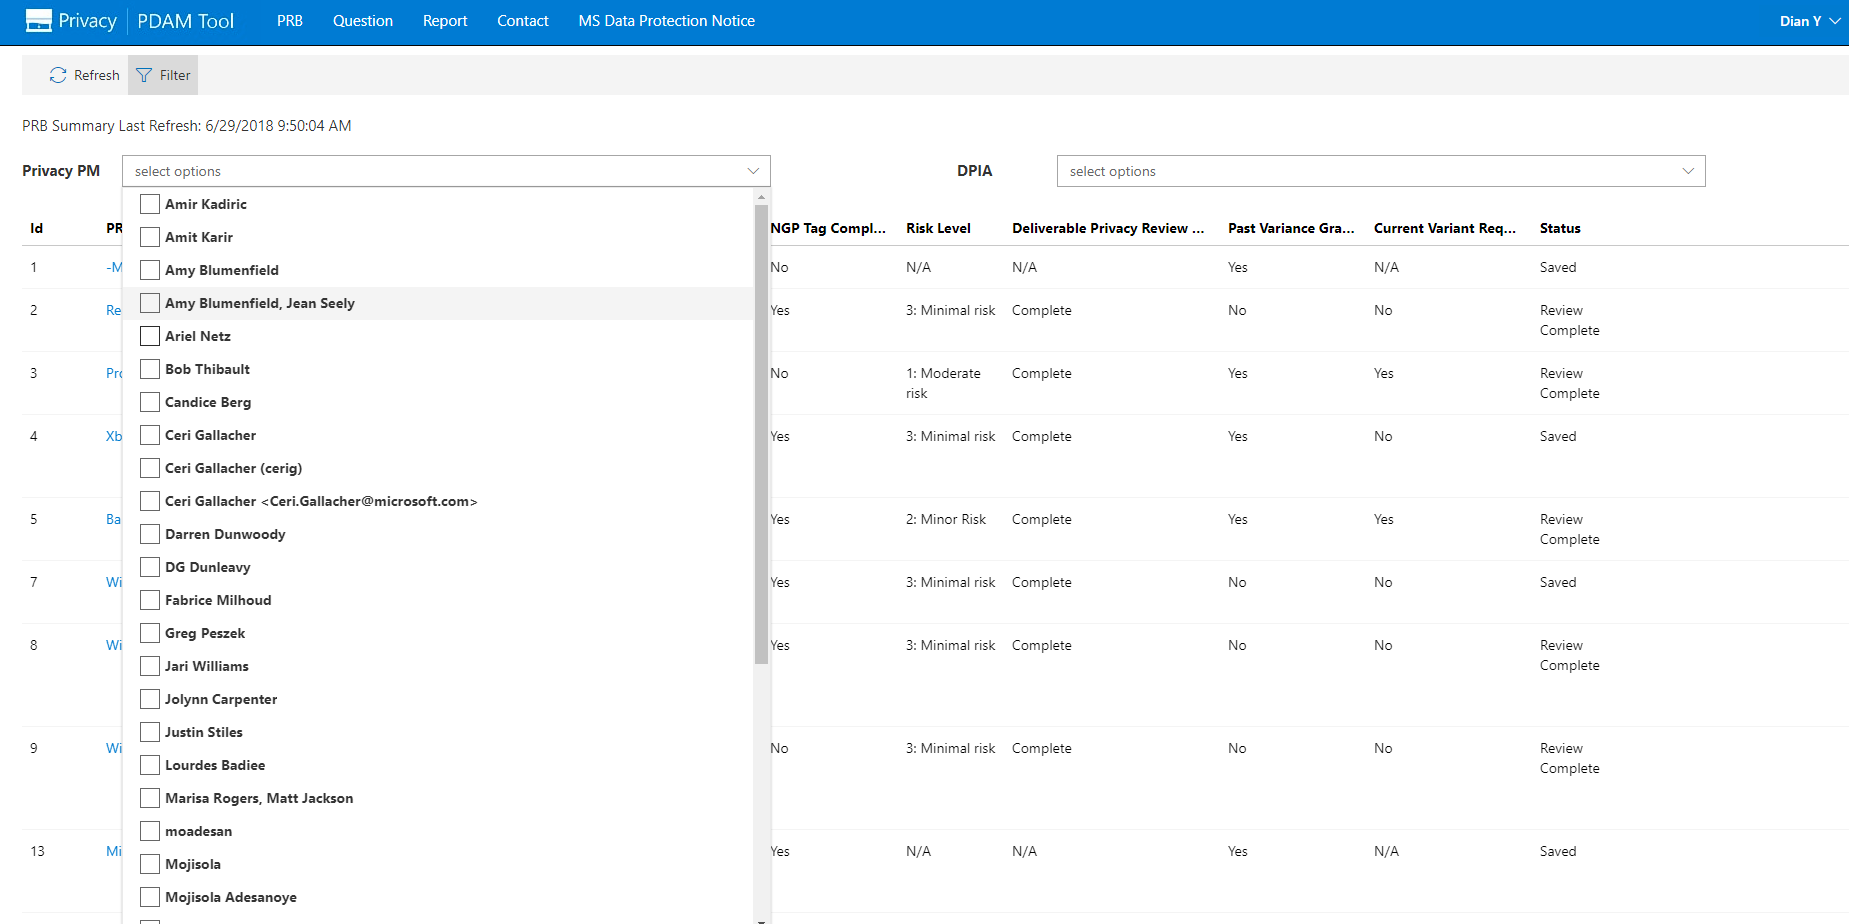
Task: Sort by the Status column header
Action: (x=1560, y=228)
